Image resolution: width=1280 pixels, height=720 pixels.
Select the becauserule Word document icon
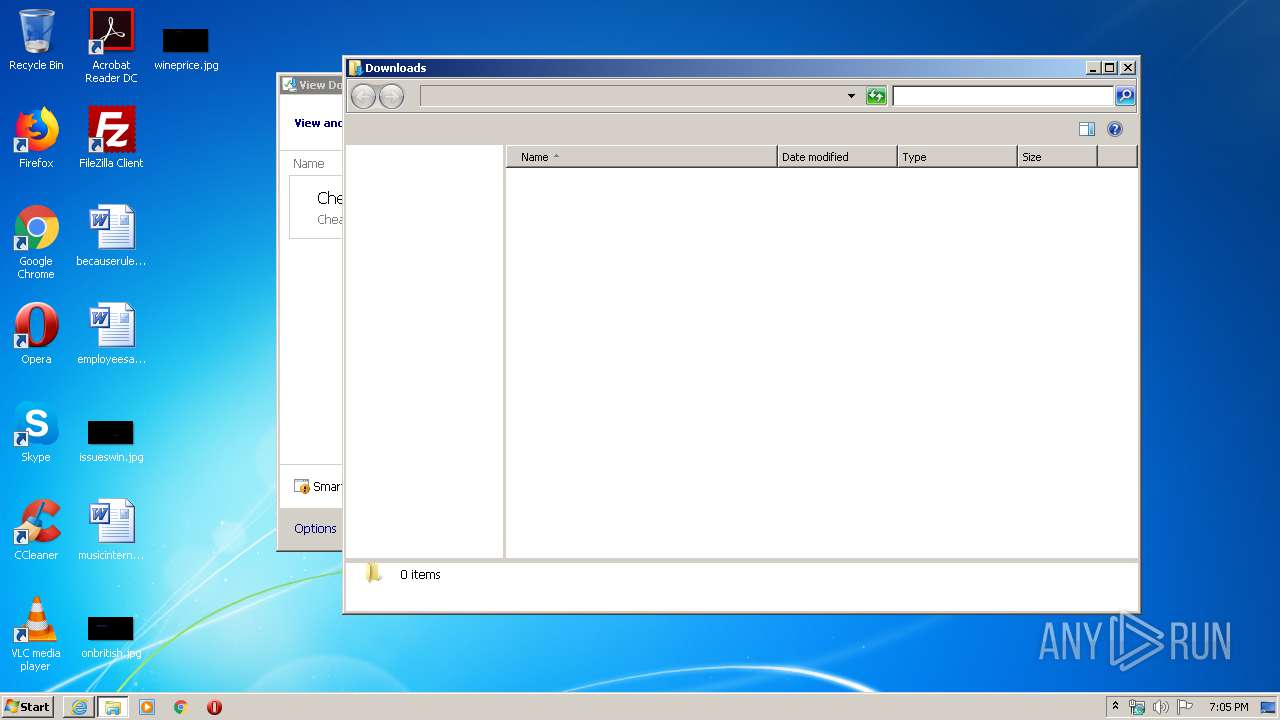coord(111,236)
